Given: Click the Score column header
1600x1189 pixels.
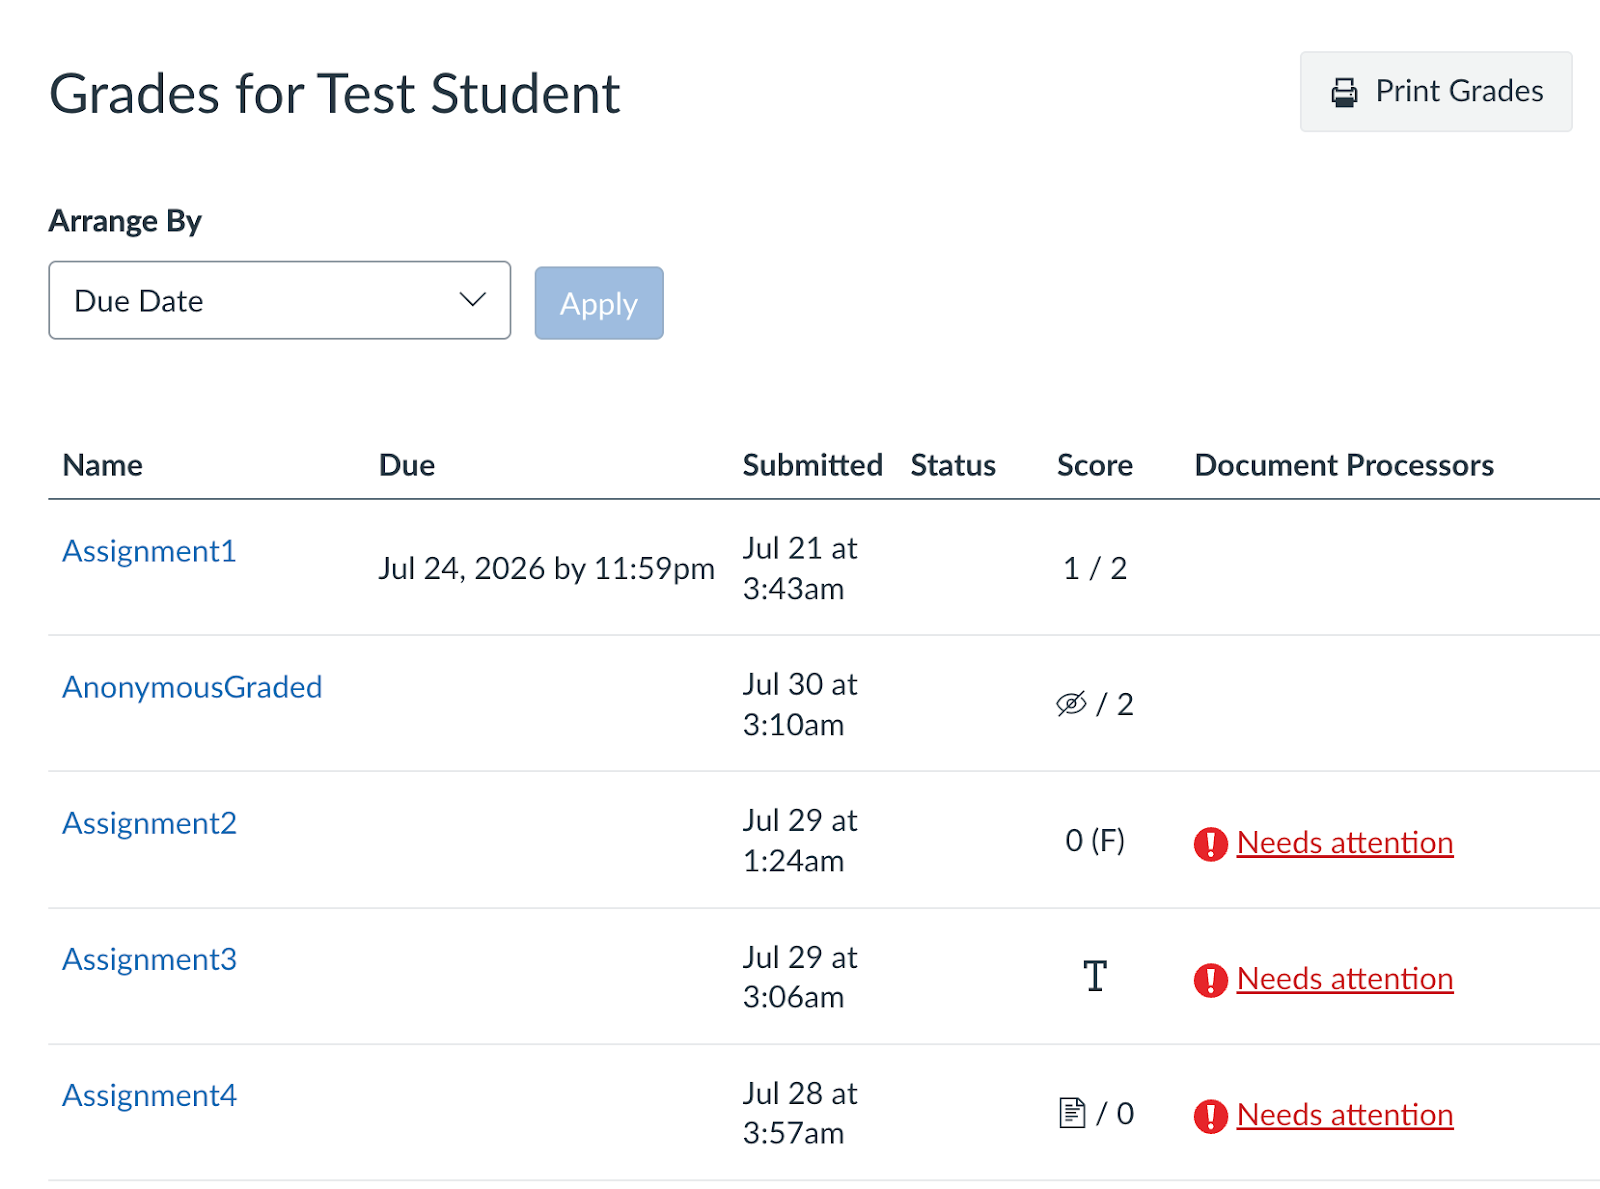Looking at the screenshot, I should (1094, 464).
